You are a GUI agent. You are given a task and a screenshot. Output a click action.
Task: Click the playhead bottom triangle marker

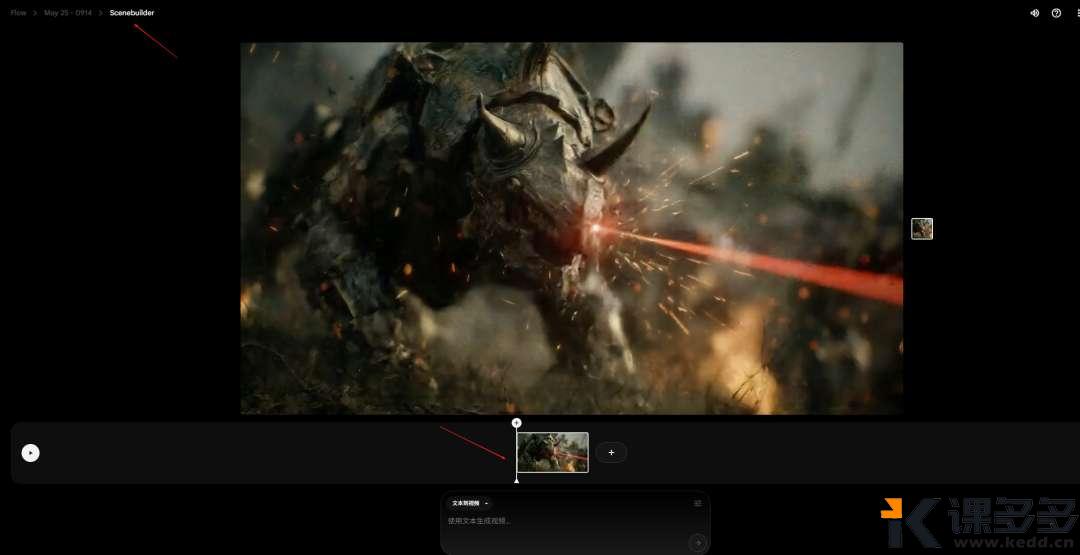pyautogui.click(x=517, y=480)
